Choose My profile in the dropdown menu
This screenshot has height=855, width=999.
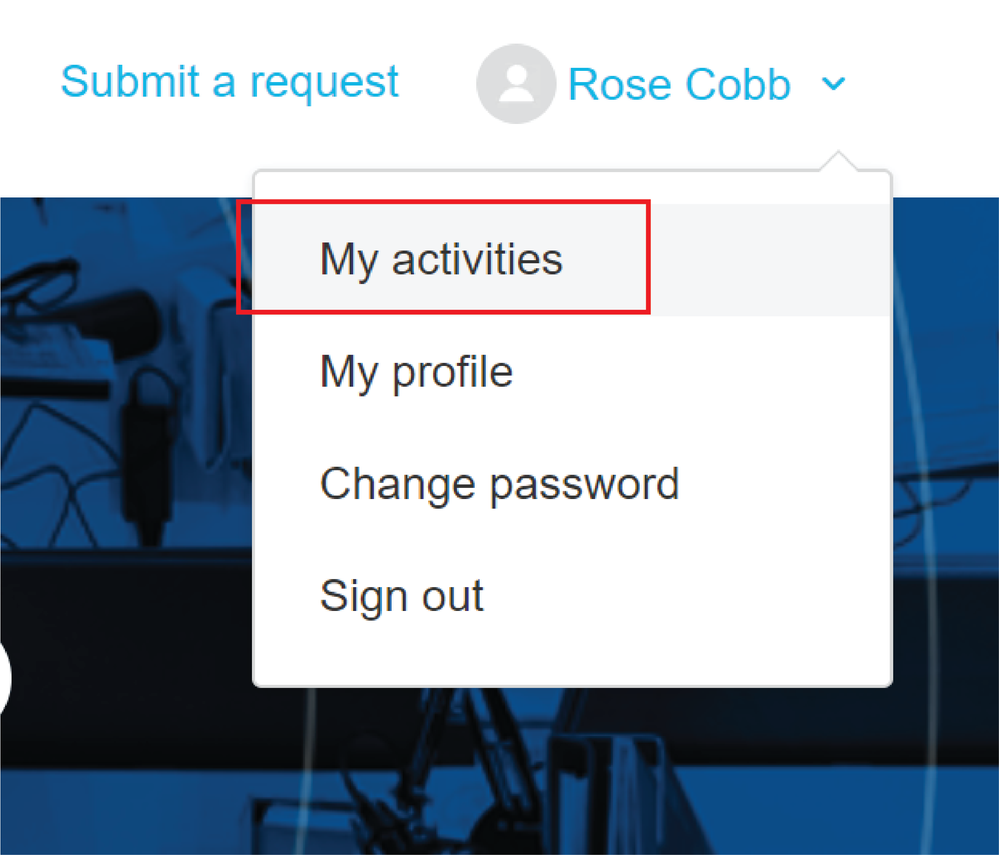pyautogui.click(x=416, y=372)
